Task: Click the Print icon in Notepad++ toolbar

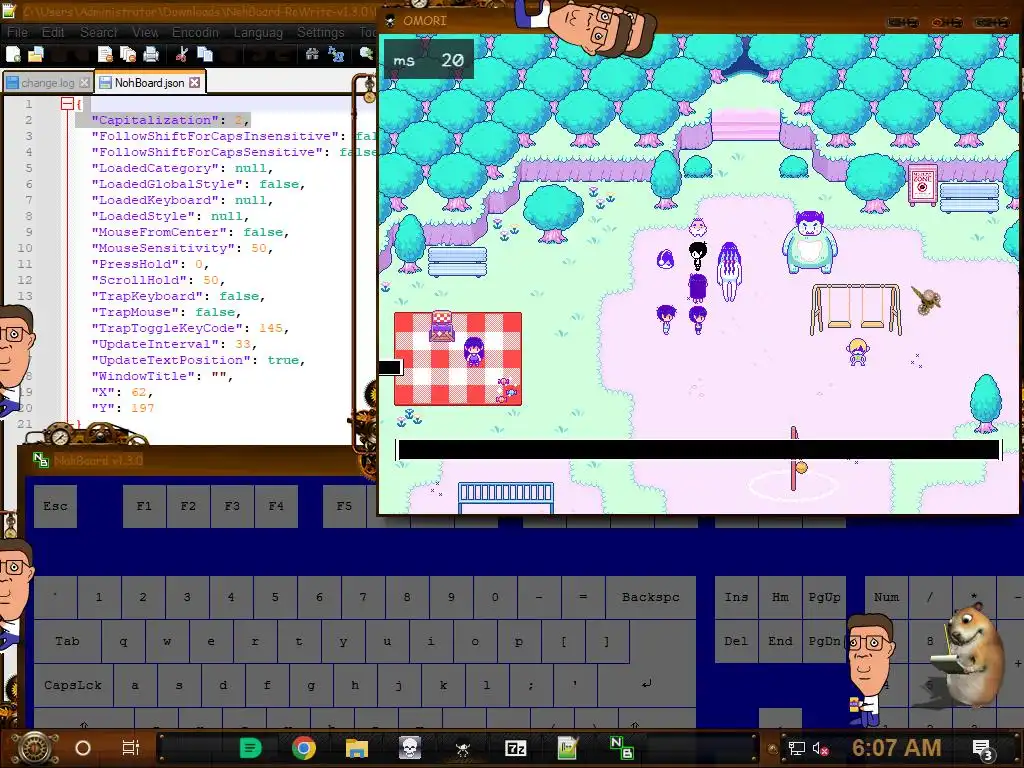Action: [151, 55]
